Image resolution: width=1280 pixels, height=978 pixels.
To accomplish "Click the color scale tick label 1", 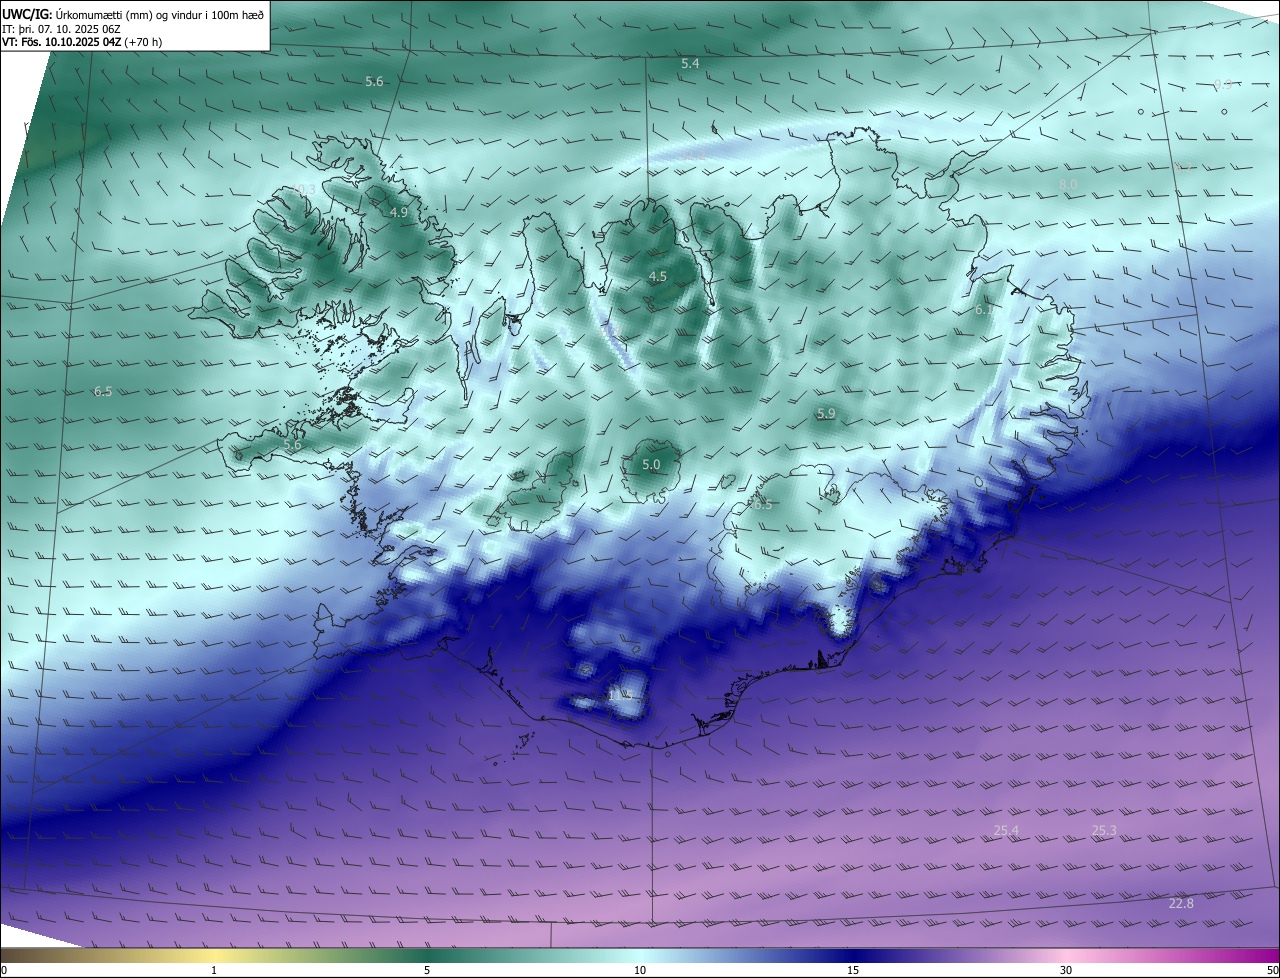I will click(214, 970).
